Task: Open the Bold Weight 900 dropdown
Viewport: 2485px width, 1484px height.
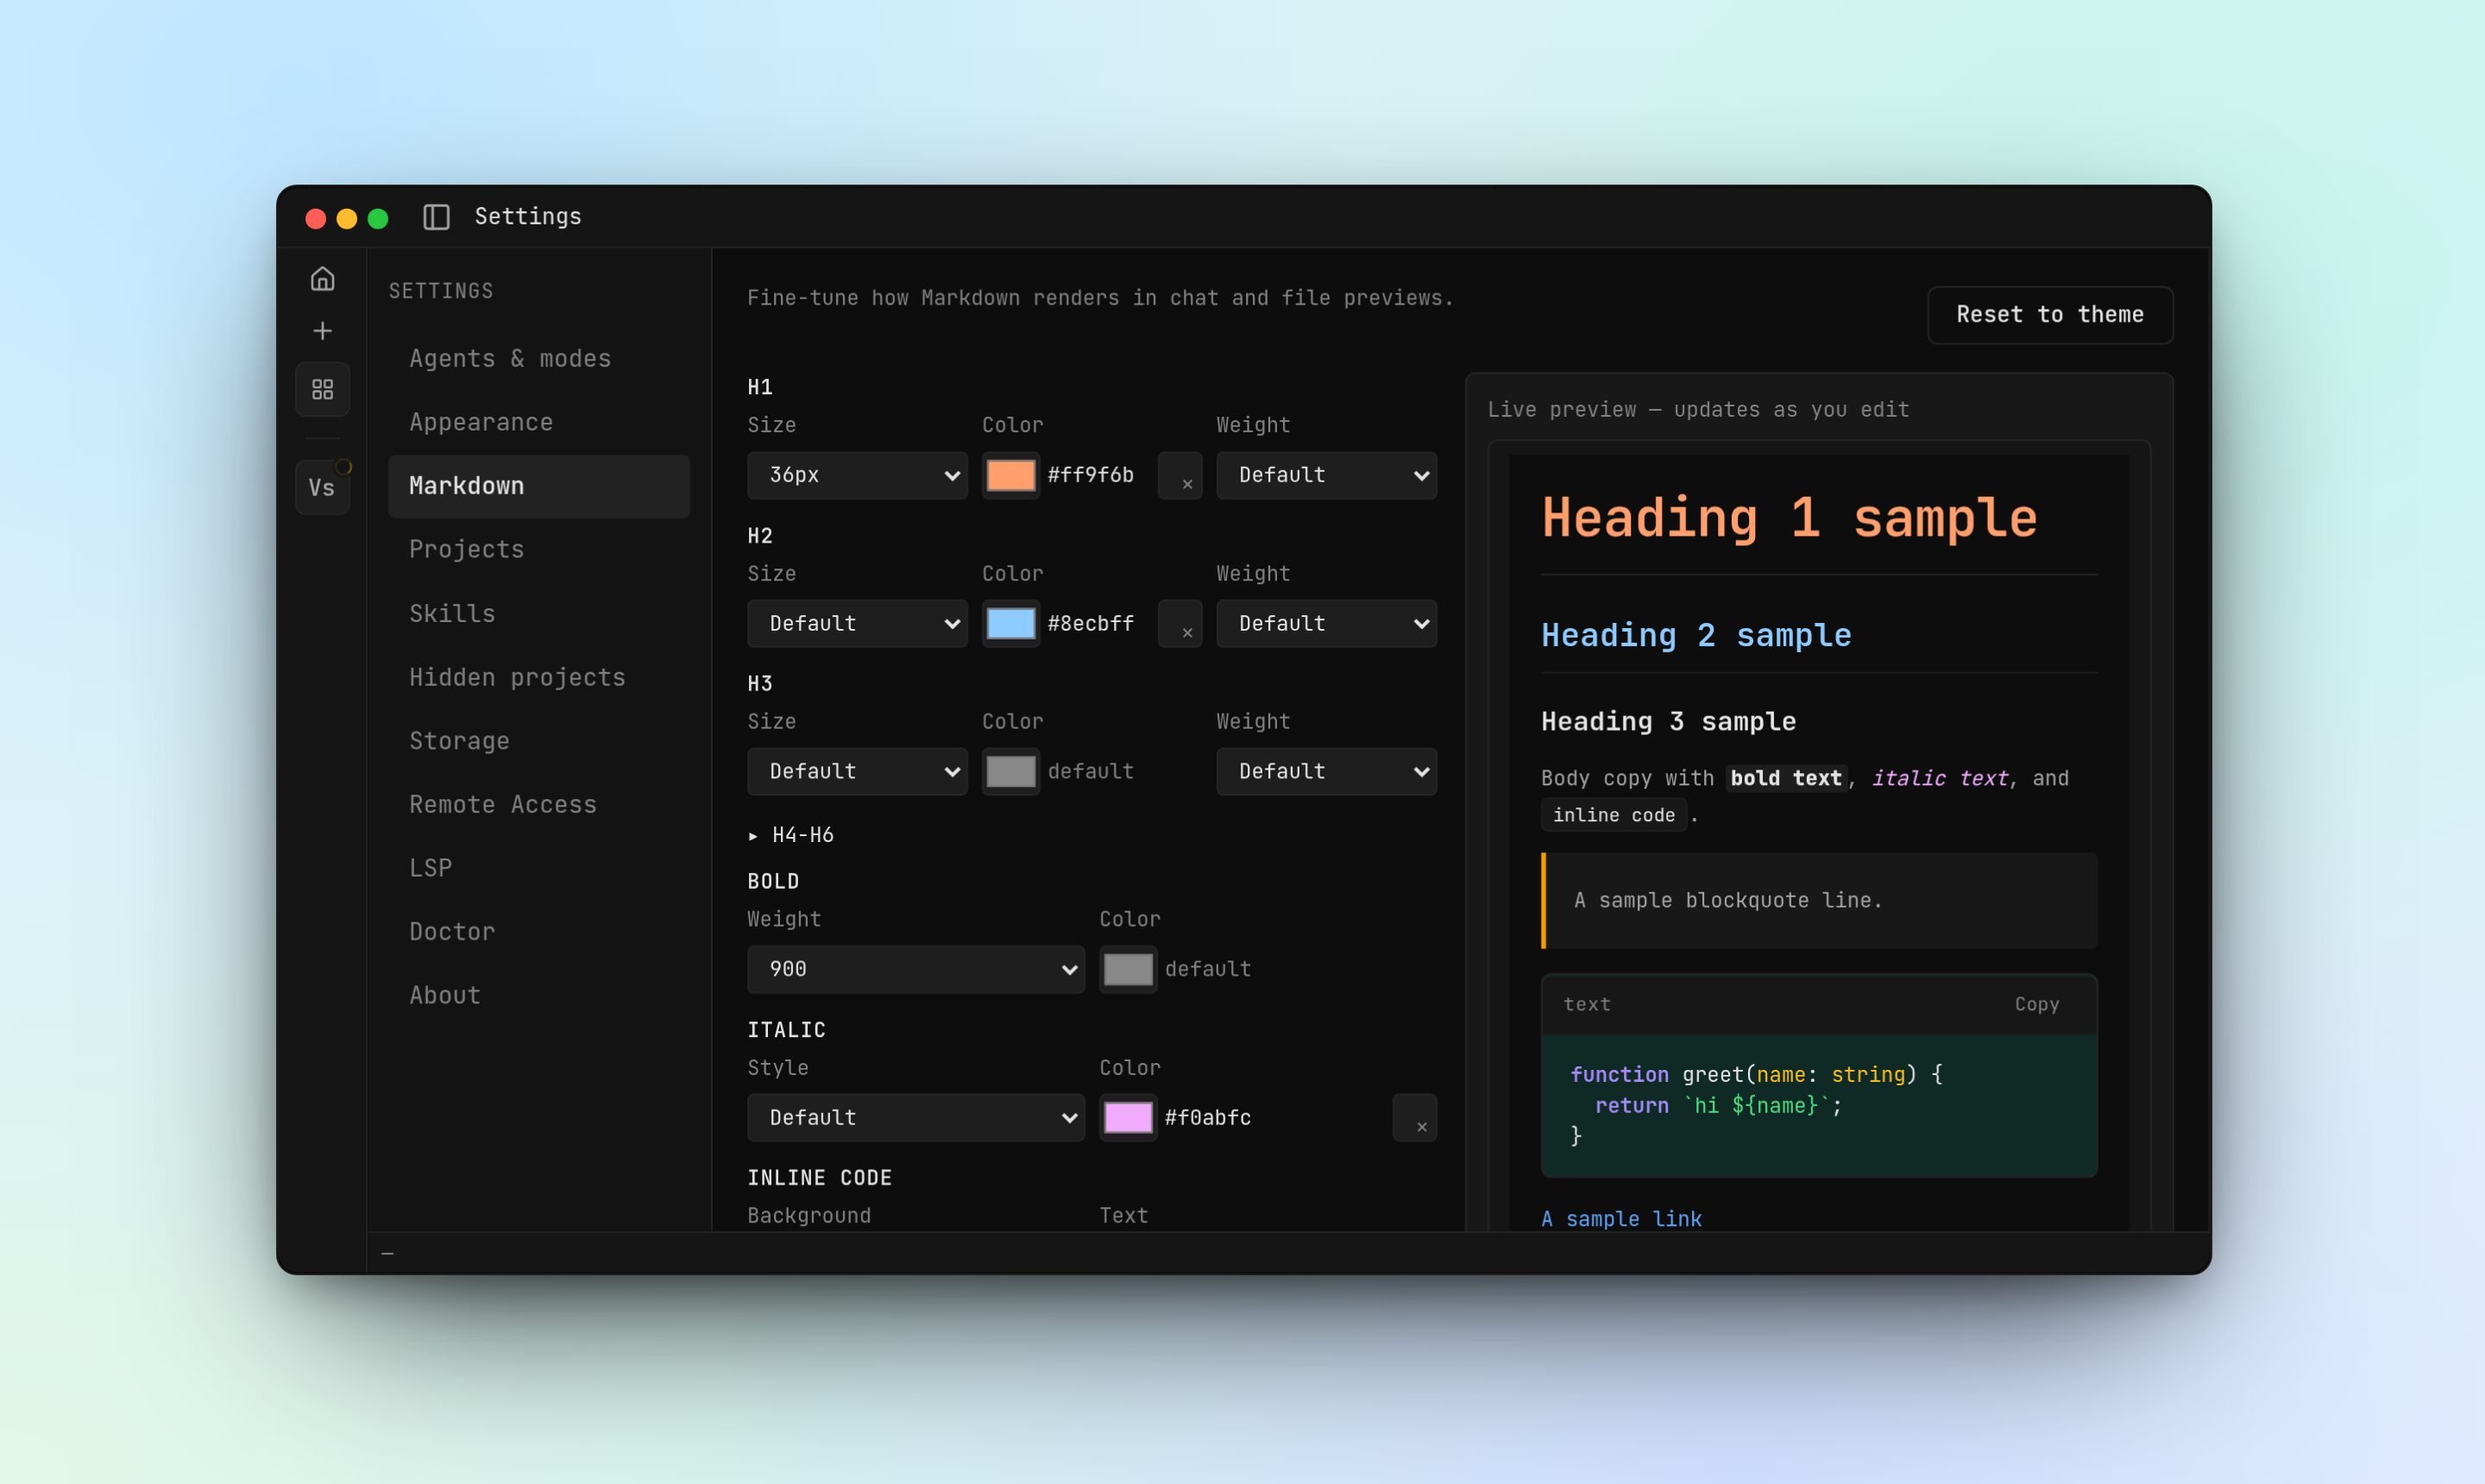Action: (x=916, y=970)
